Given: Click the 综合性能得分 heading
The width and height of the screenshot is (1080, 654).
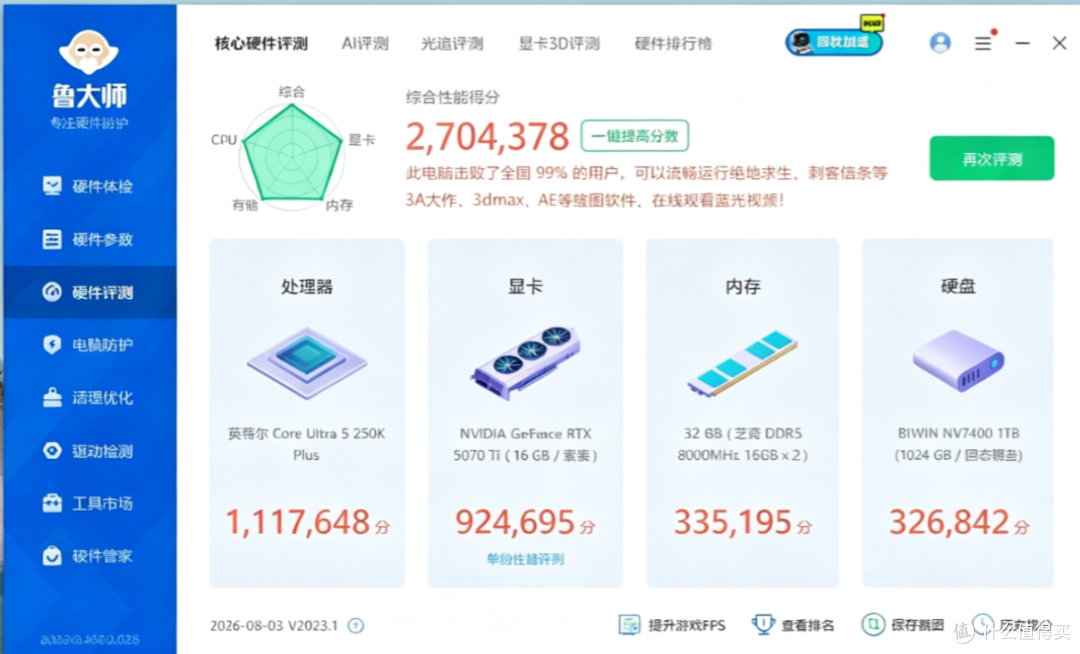Looking at the screenshot, I should [x=453, y=97].
